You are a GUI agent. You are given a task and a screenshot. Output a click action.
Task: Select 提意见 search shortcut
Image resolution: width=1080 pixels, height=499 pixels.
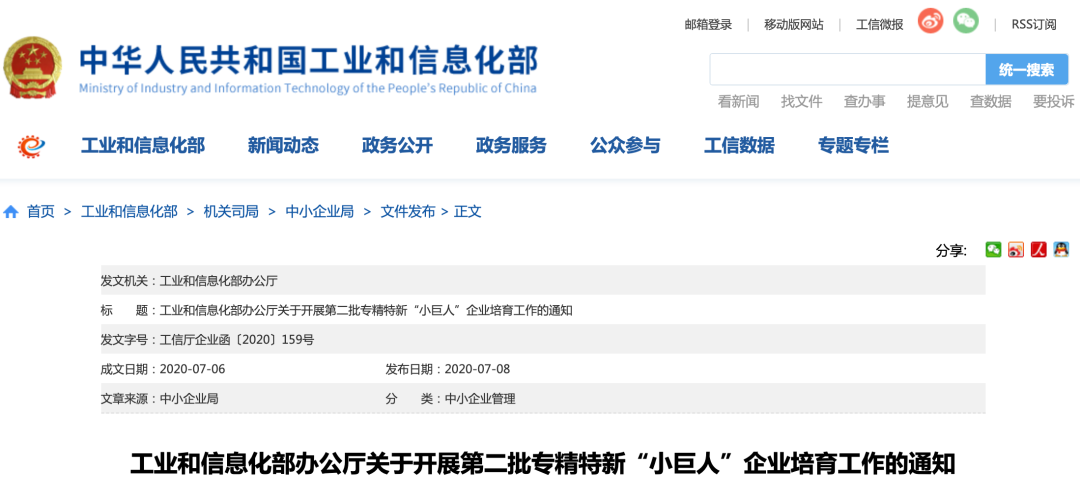click(x=928, y=102)
